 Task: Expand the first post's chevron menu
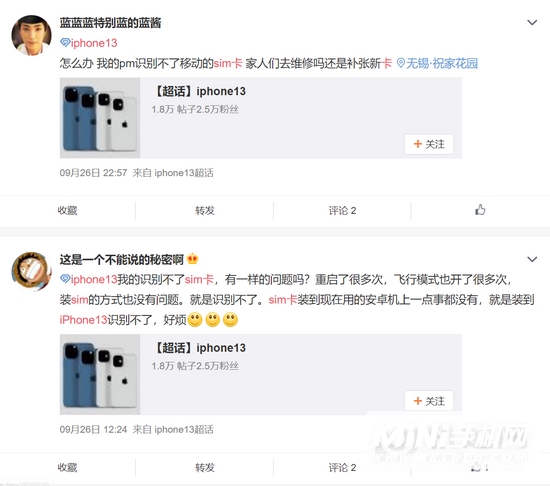(532, 22)
